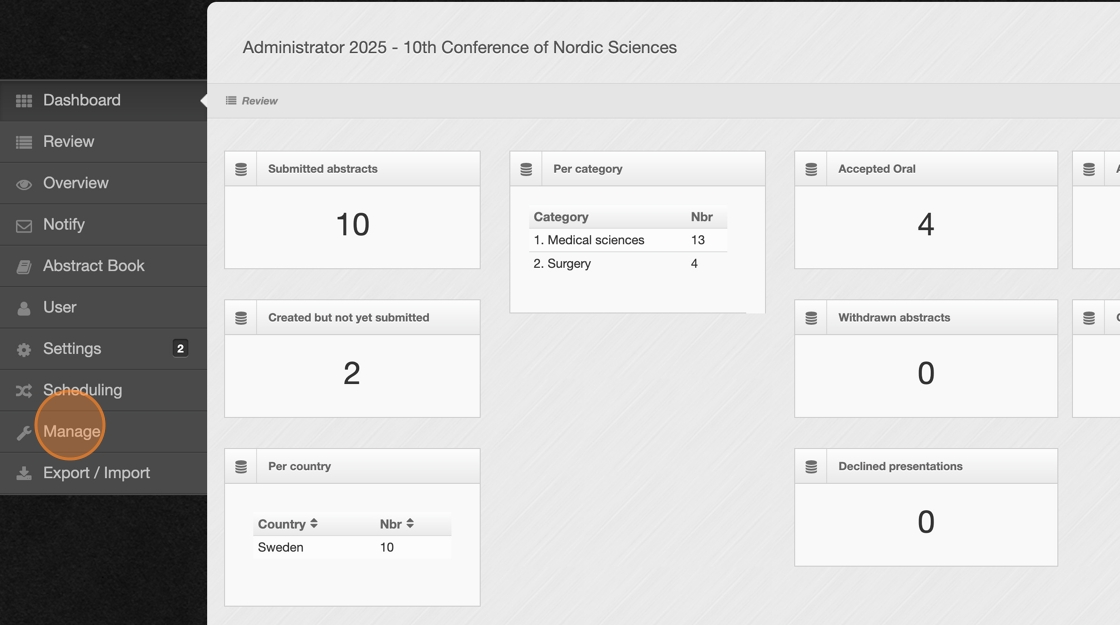Click the Settings gear icon
The image size is (1120, 625).
(x=24, y=350)
